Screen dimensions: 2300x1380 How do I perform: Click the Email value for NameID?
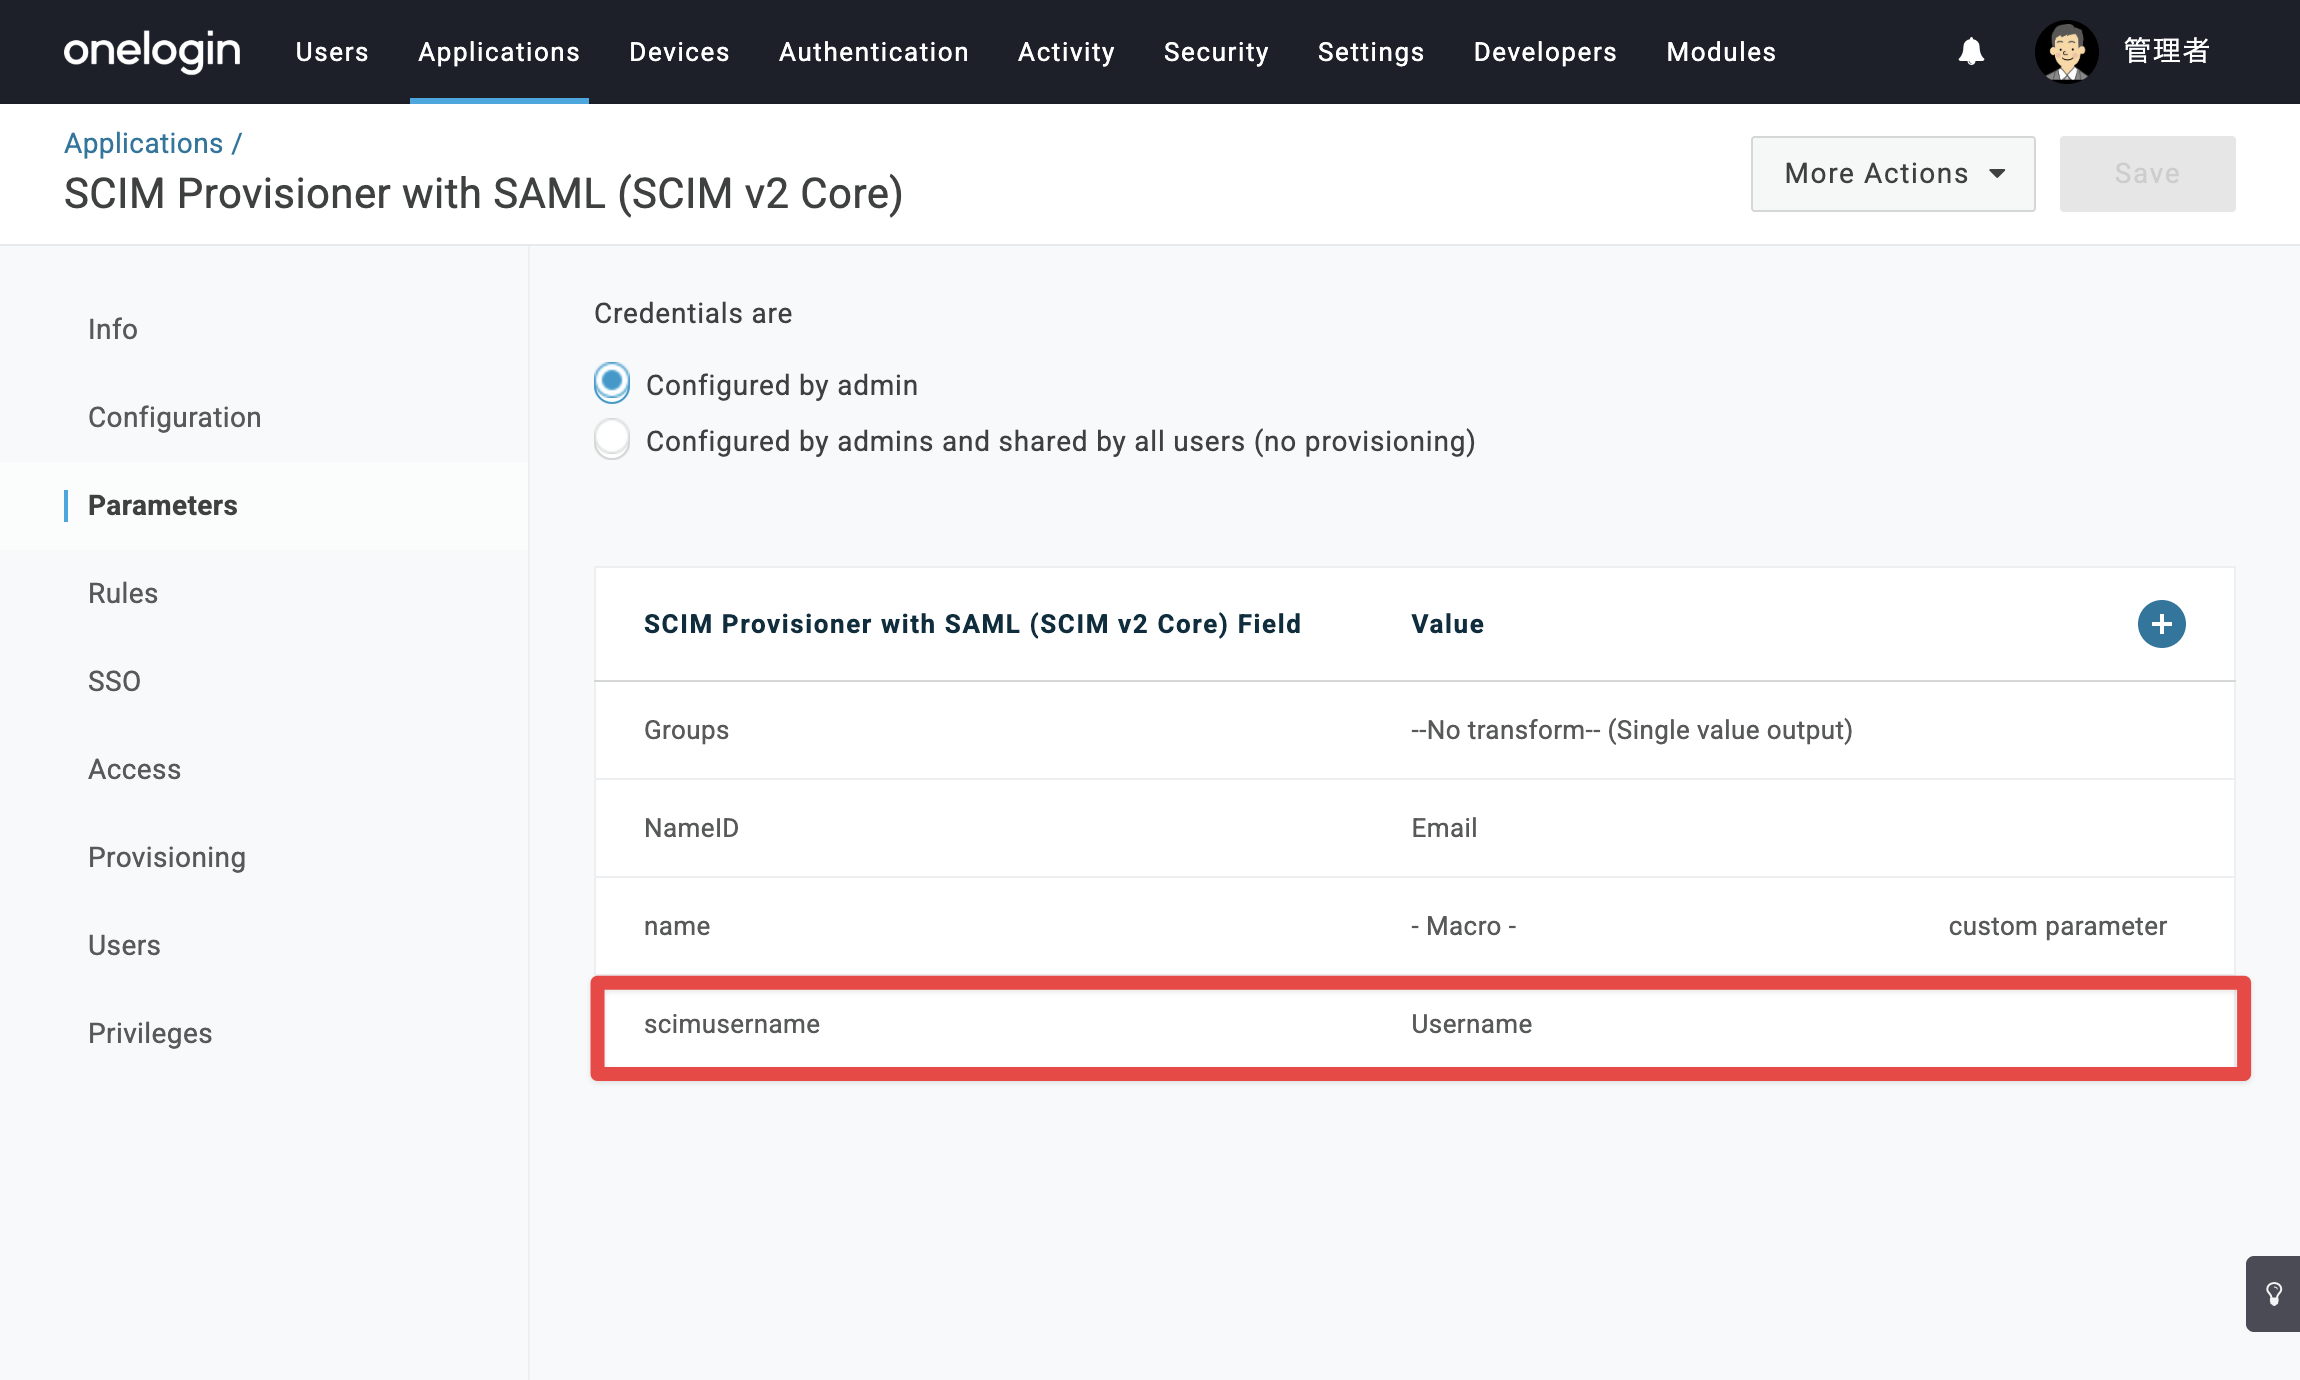(1444, 828)
